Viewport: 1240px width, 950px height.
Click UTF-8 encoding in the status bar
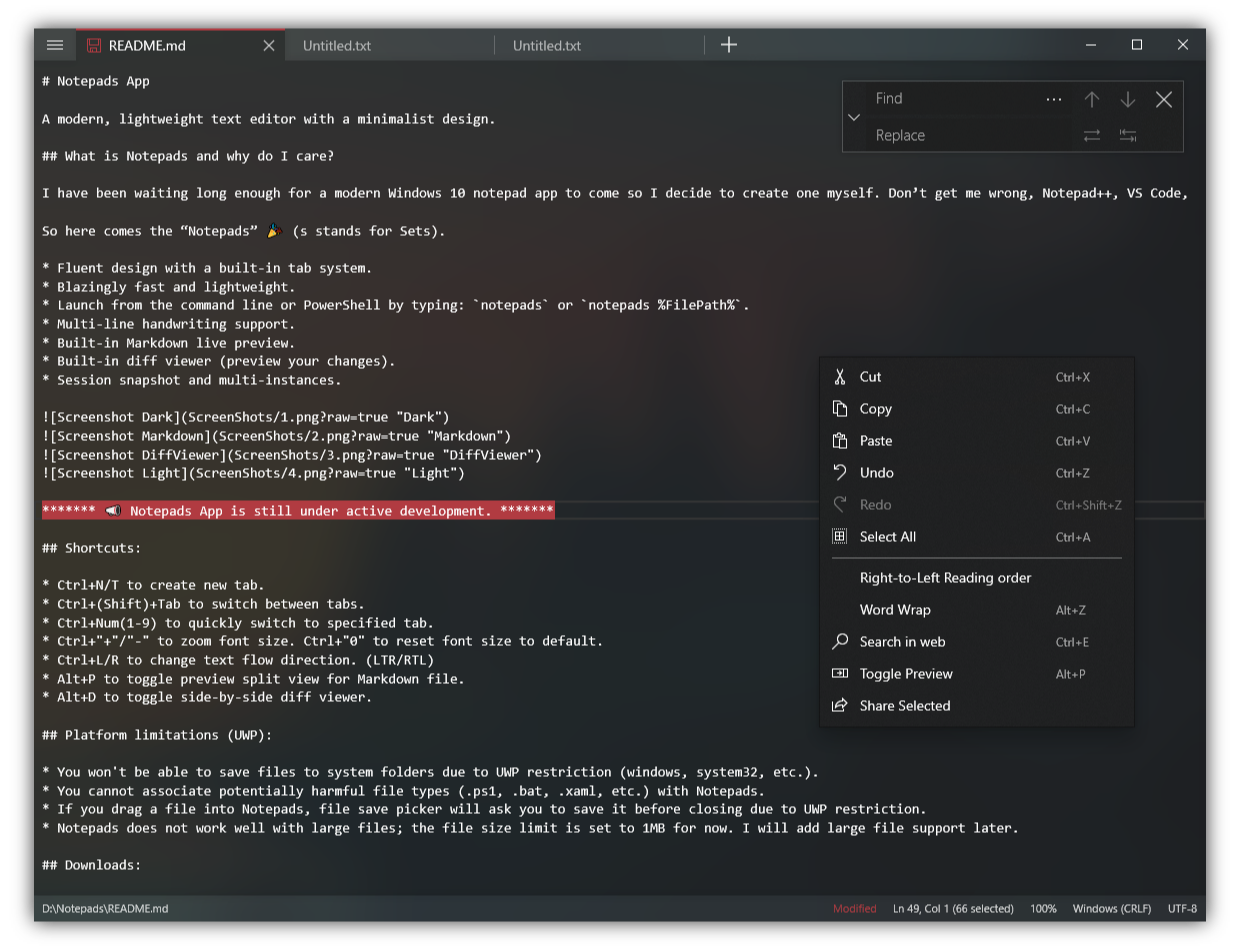tap(1181, 908)
